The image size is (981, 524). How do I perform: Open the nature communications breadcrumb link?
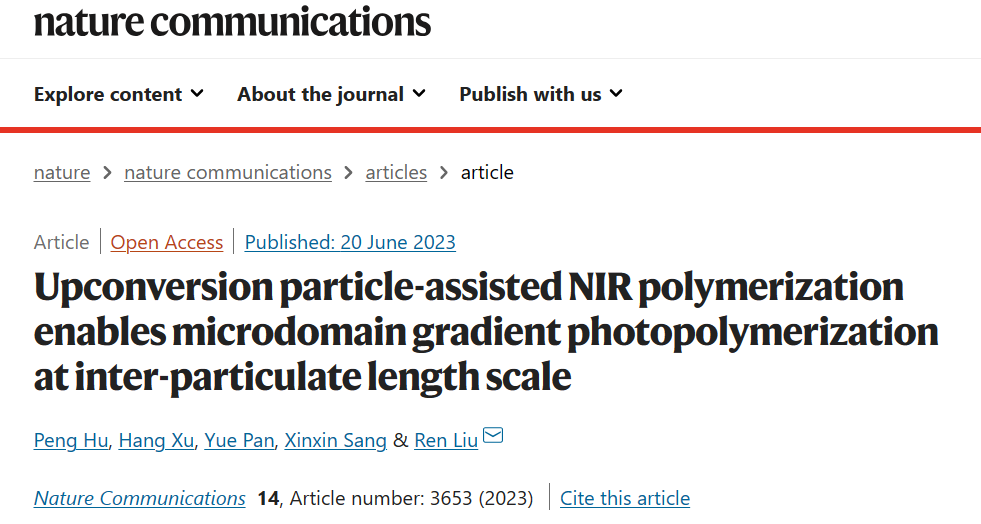coord(228,172)
